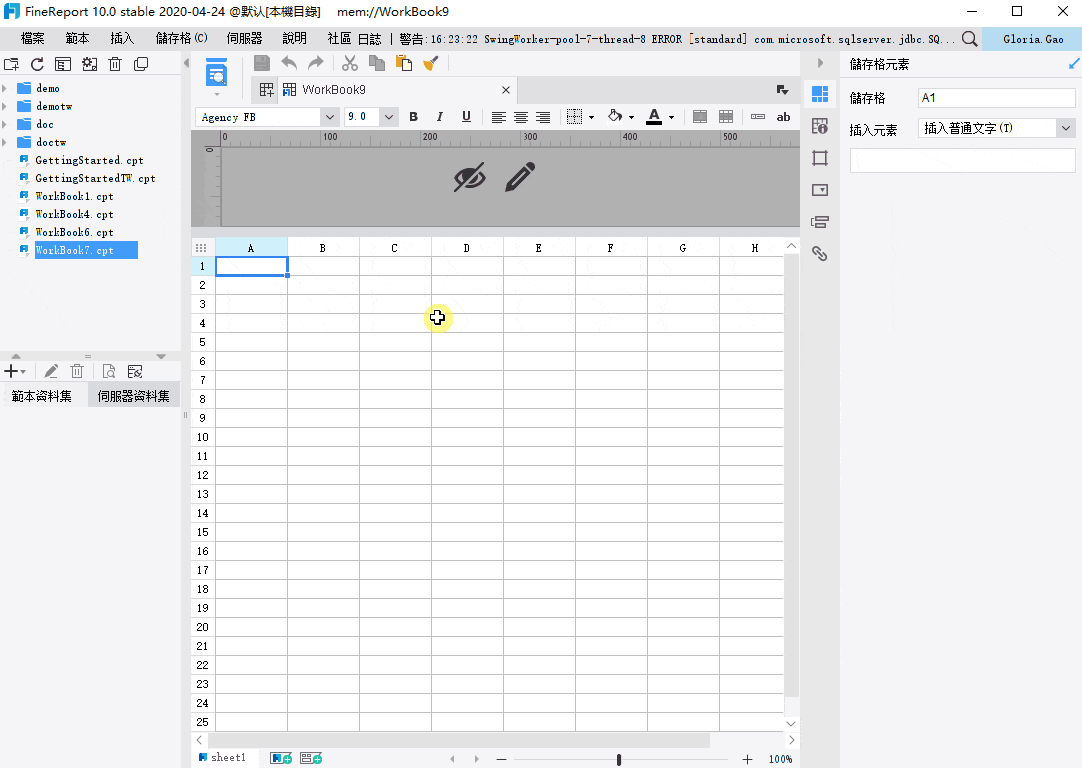The height and width of the screenshot is (768, 1082).
Task: Open the 儲存格 menu
Action: (181, 39)
